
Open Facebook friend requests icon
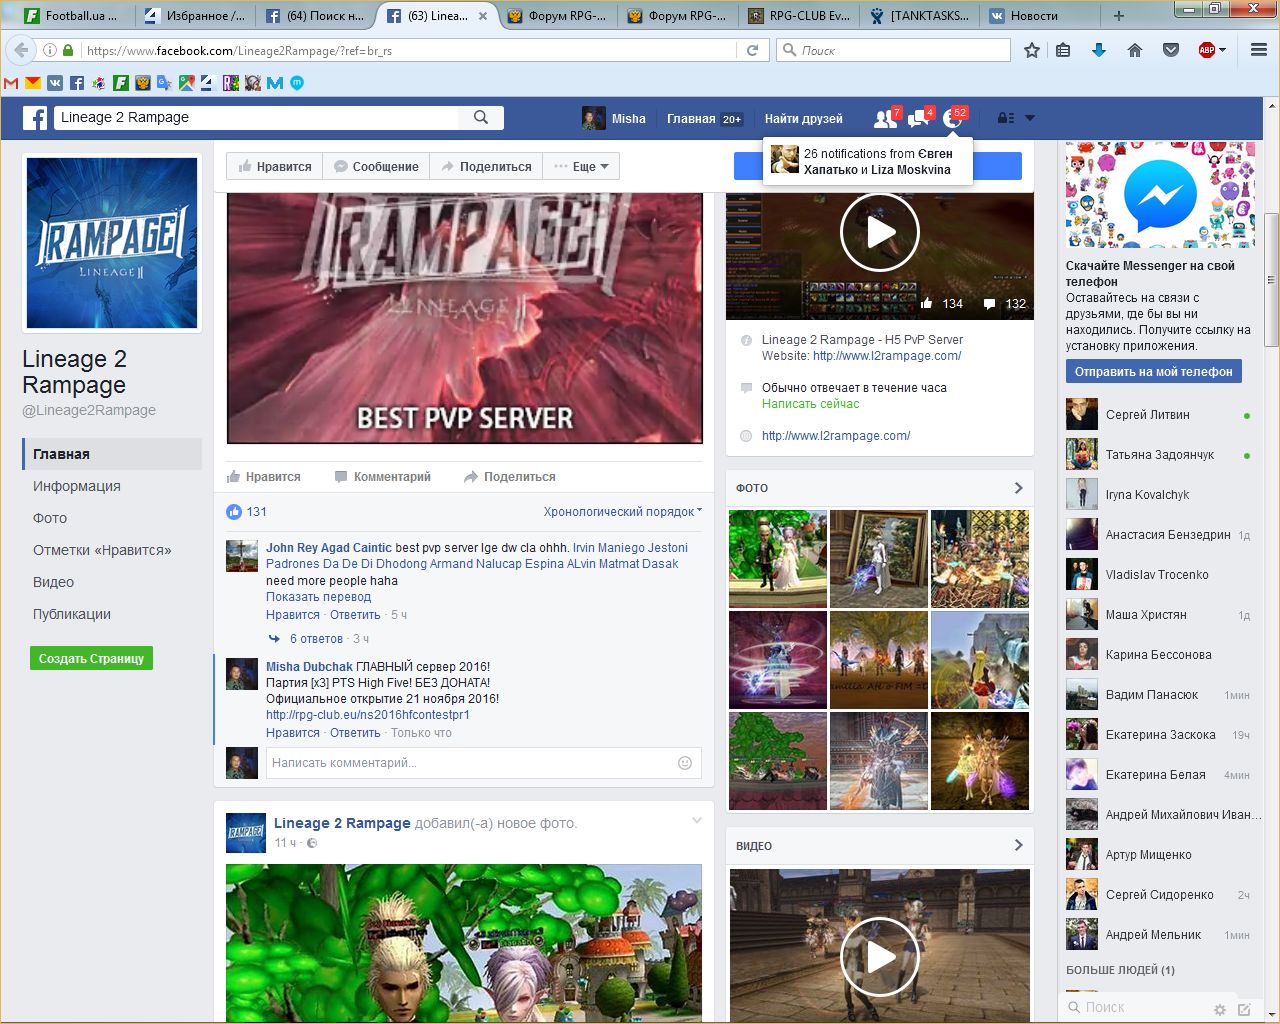point(884,119)
